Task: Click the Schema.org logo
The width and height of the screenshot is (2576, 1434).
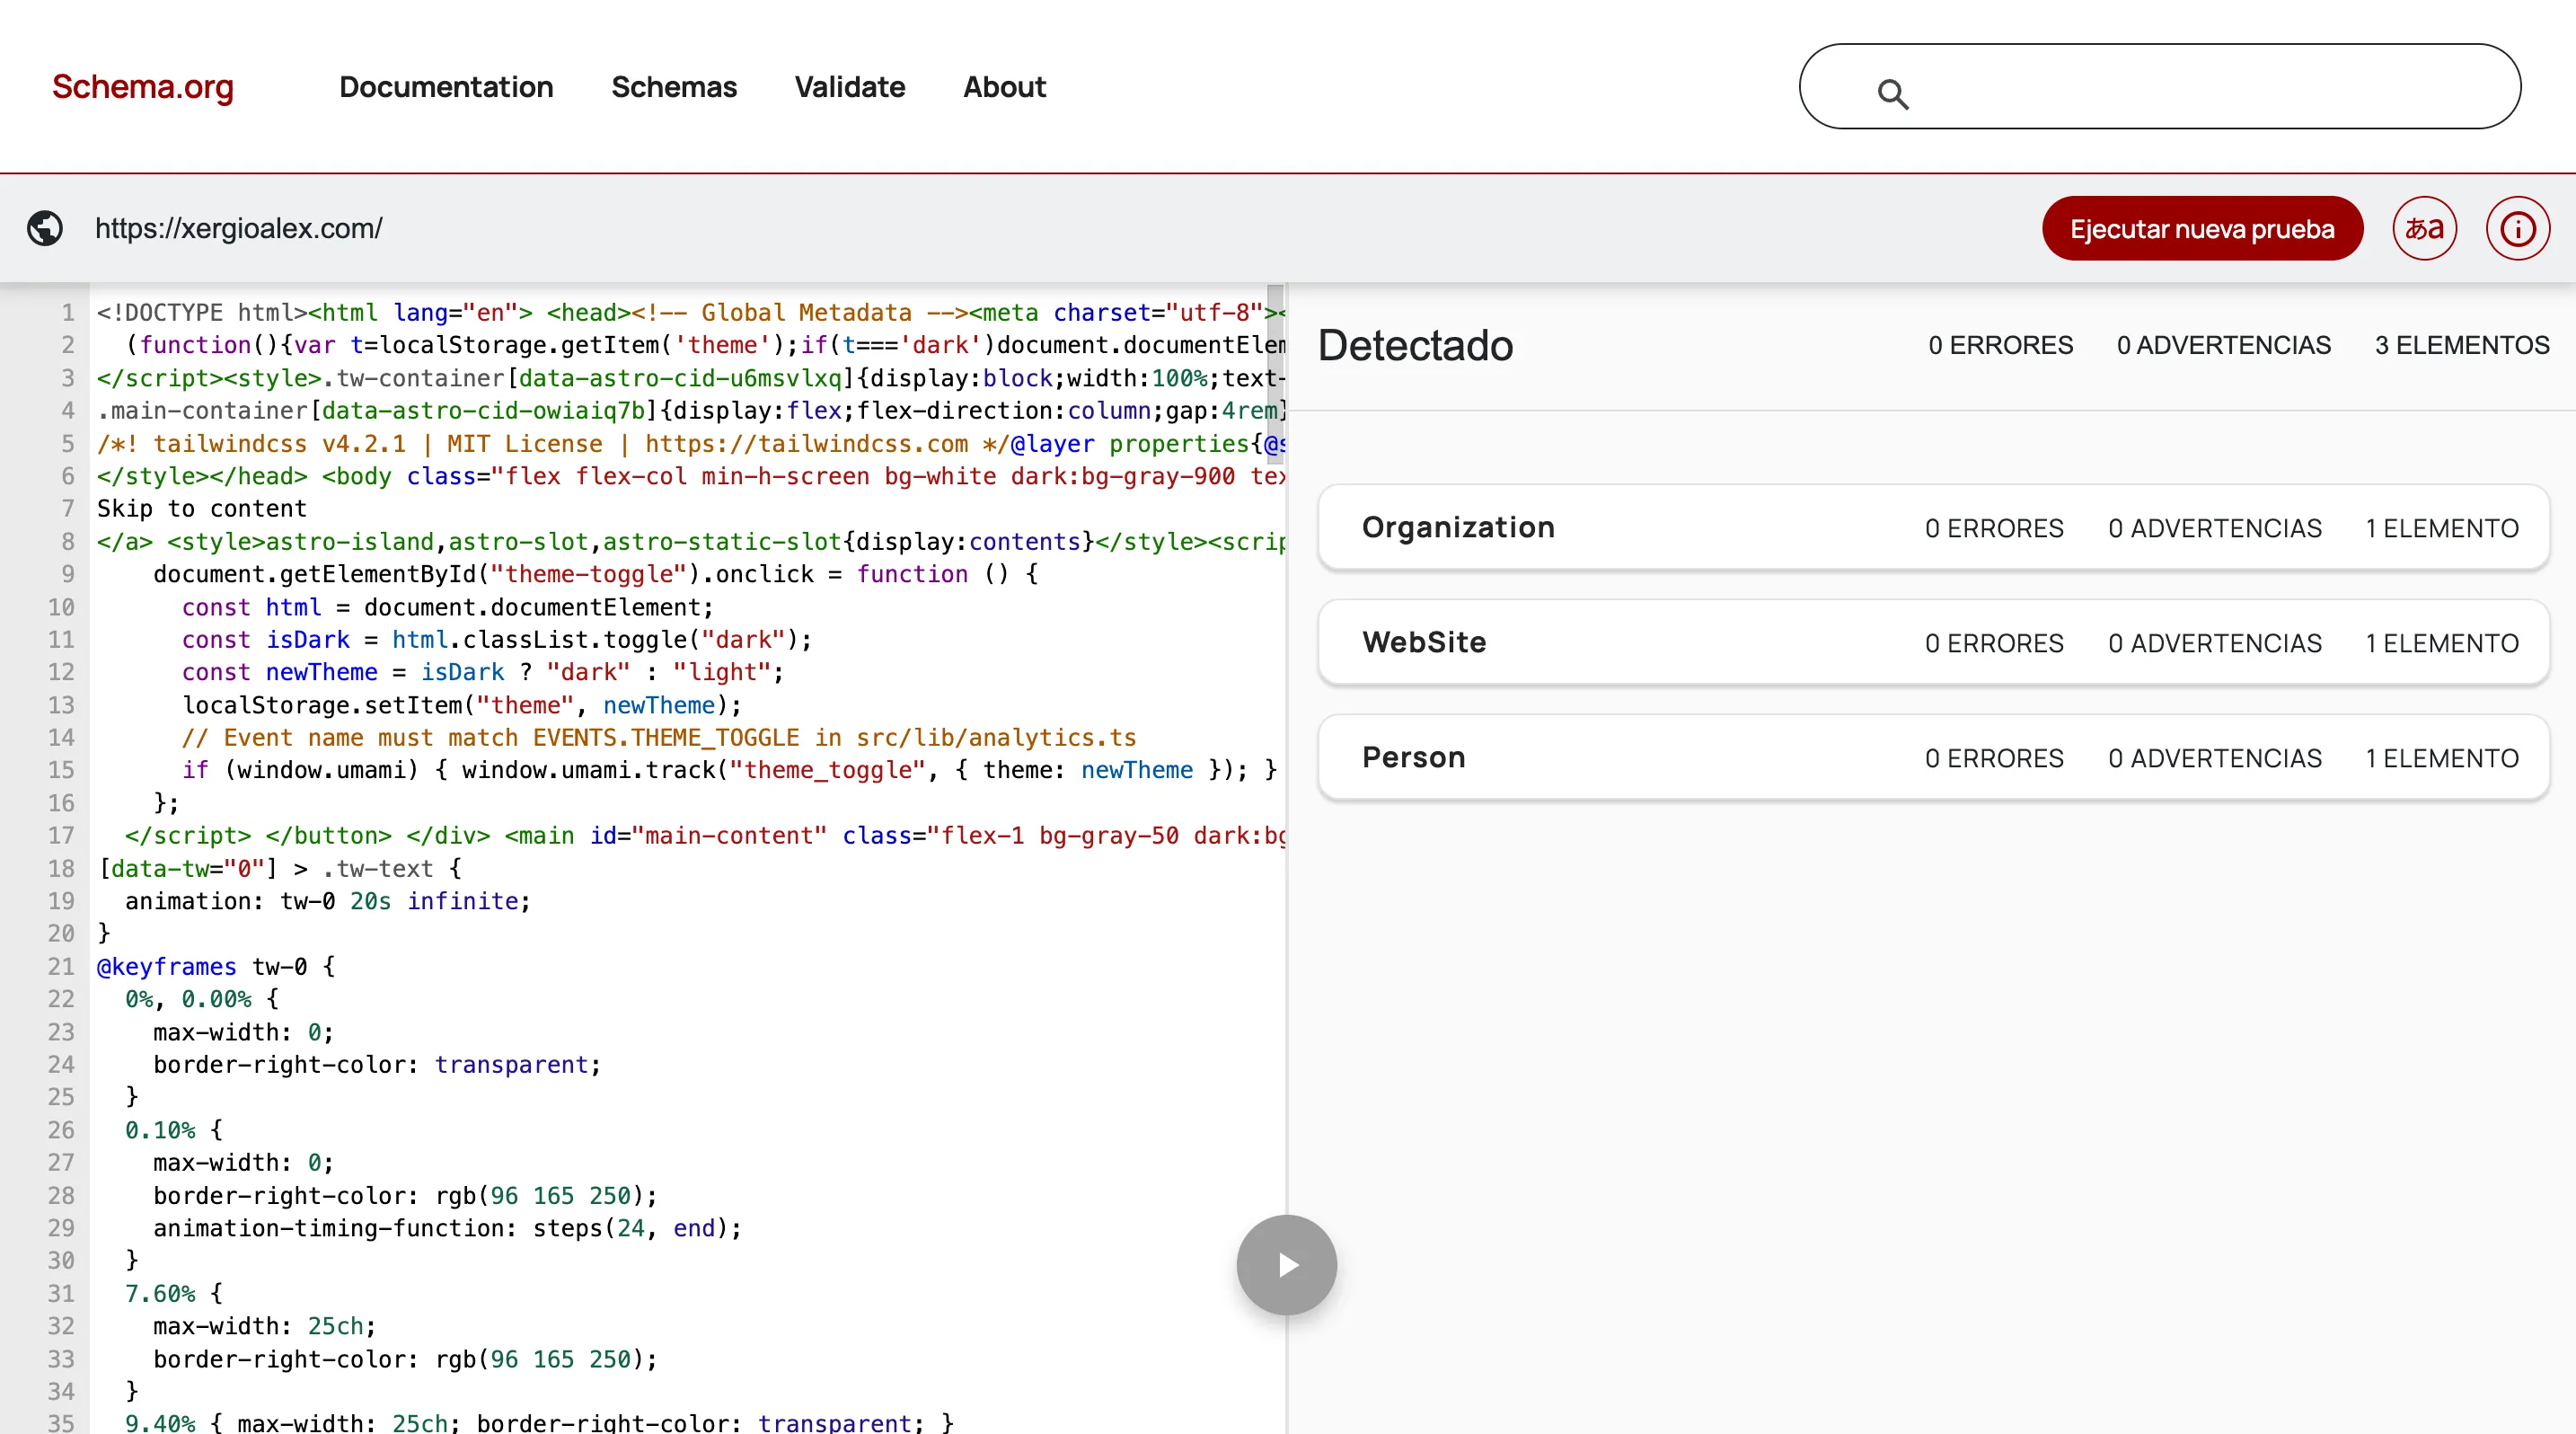Action: click(142, 88)
